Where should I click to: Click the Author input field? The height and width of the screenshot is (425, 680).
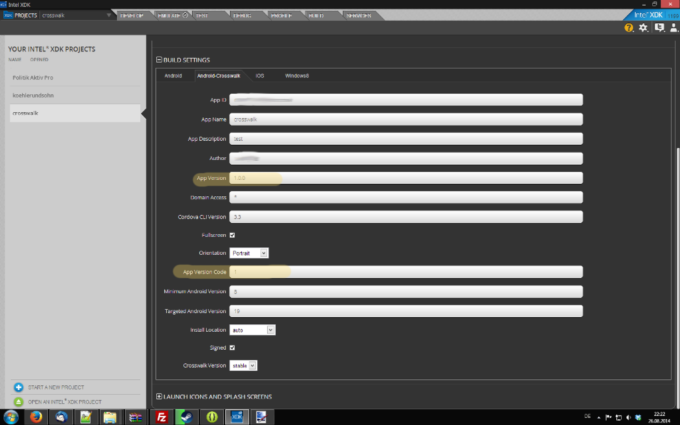coord(406,158)
